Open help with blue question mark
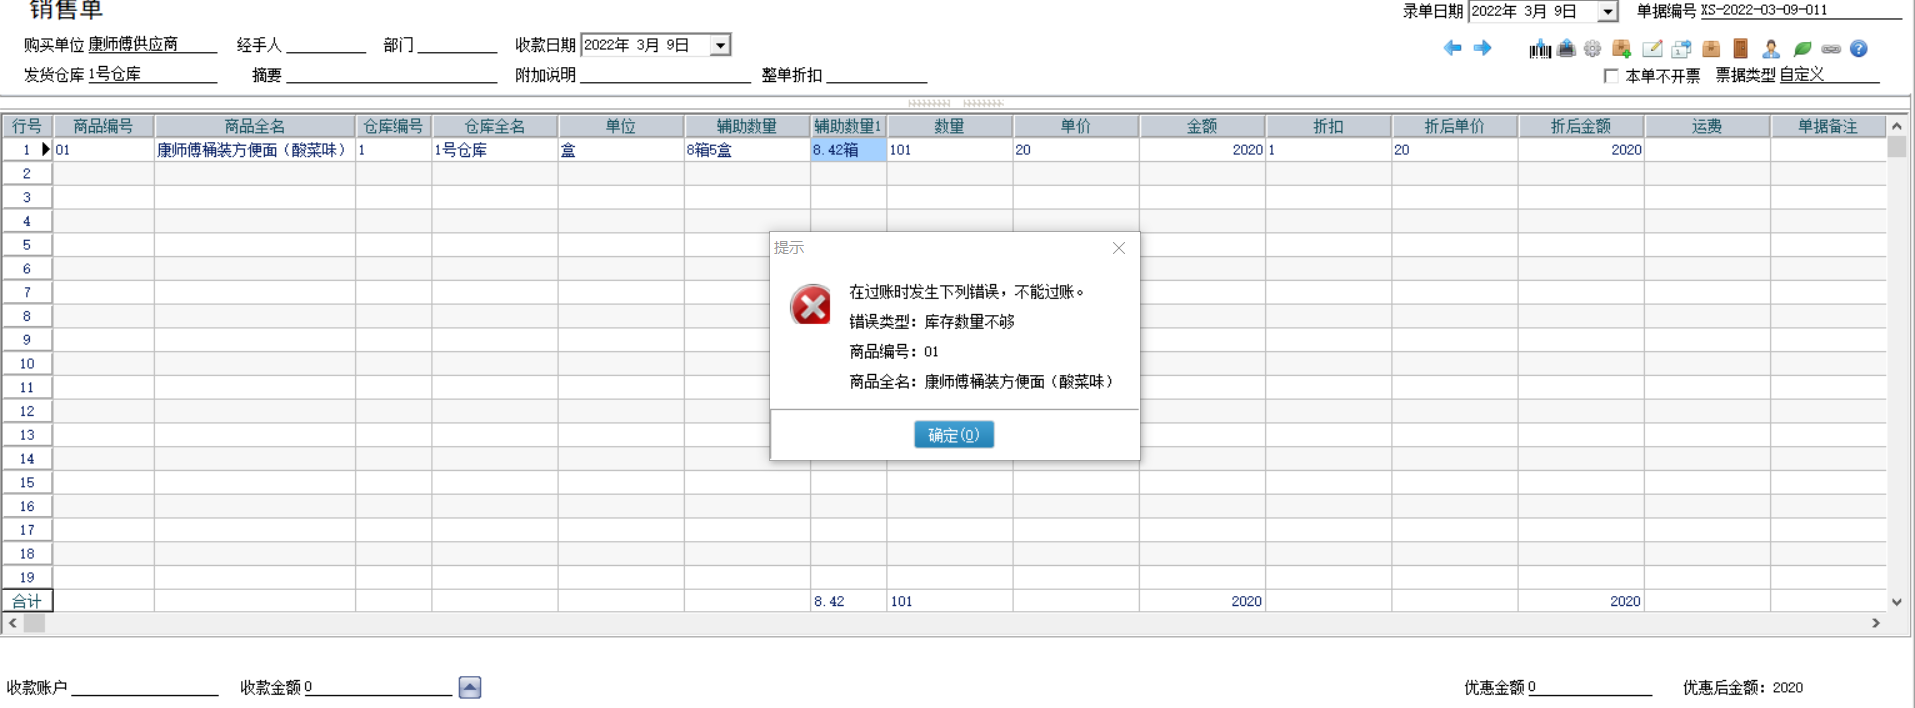This screenshot has height=708, width=1915. [1859, 48]
